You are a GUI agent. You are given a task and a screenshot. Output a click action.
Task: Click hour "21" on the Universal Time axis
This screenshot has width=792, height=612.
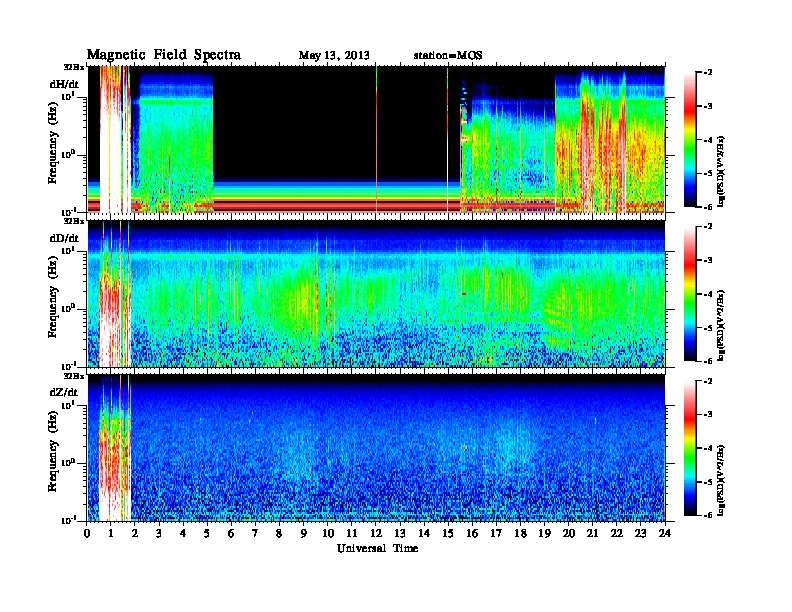[x=592, y=533]
